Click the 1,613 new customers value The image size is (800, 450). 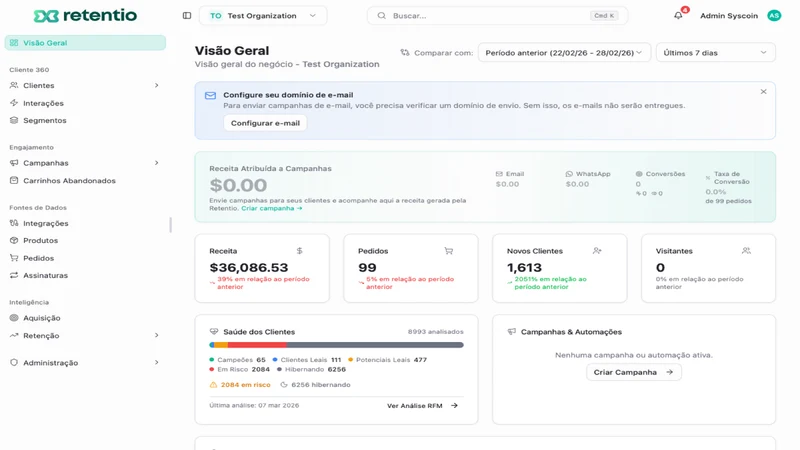(x=524, y=267)
